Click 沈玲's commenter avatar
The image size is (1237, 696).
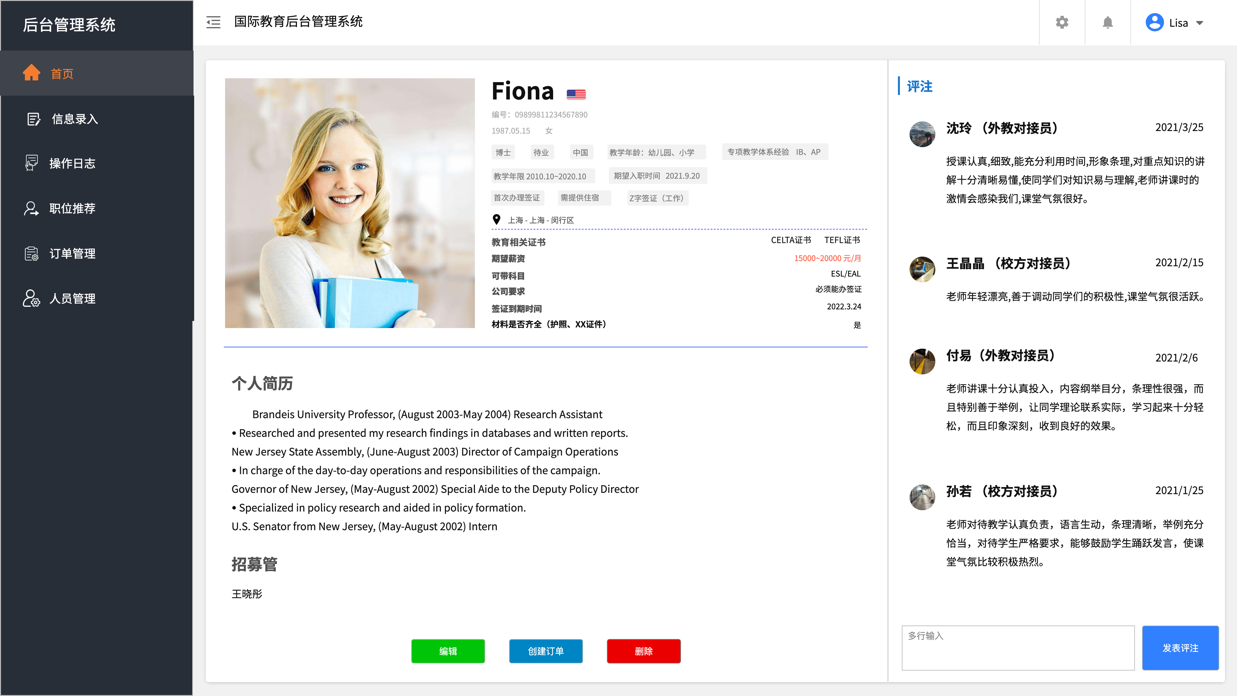click(x=922, y=133)
